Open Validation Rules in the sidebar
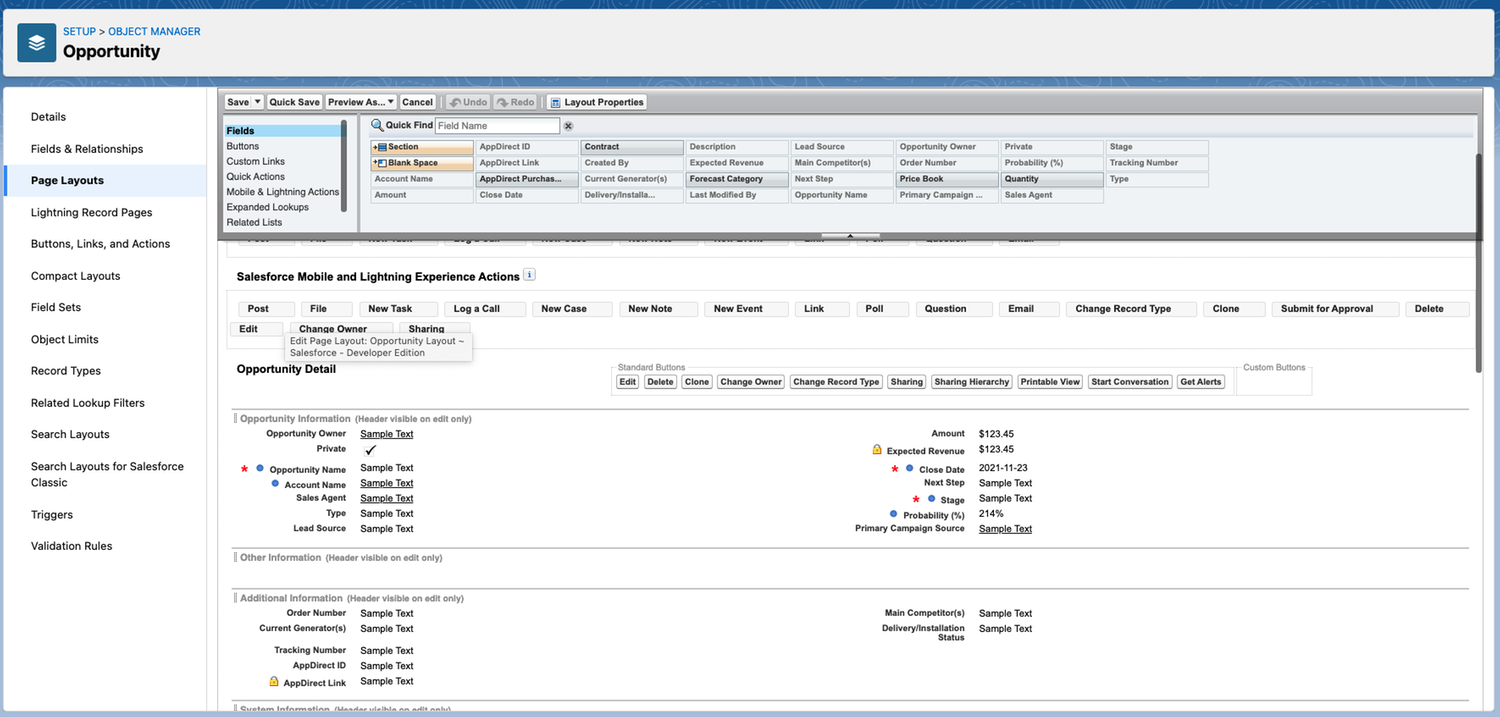 [x=71, y=545]
